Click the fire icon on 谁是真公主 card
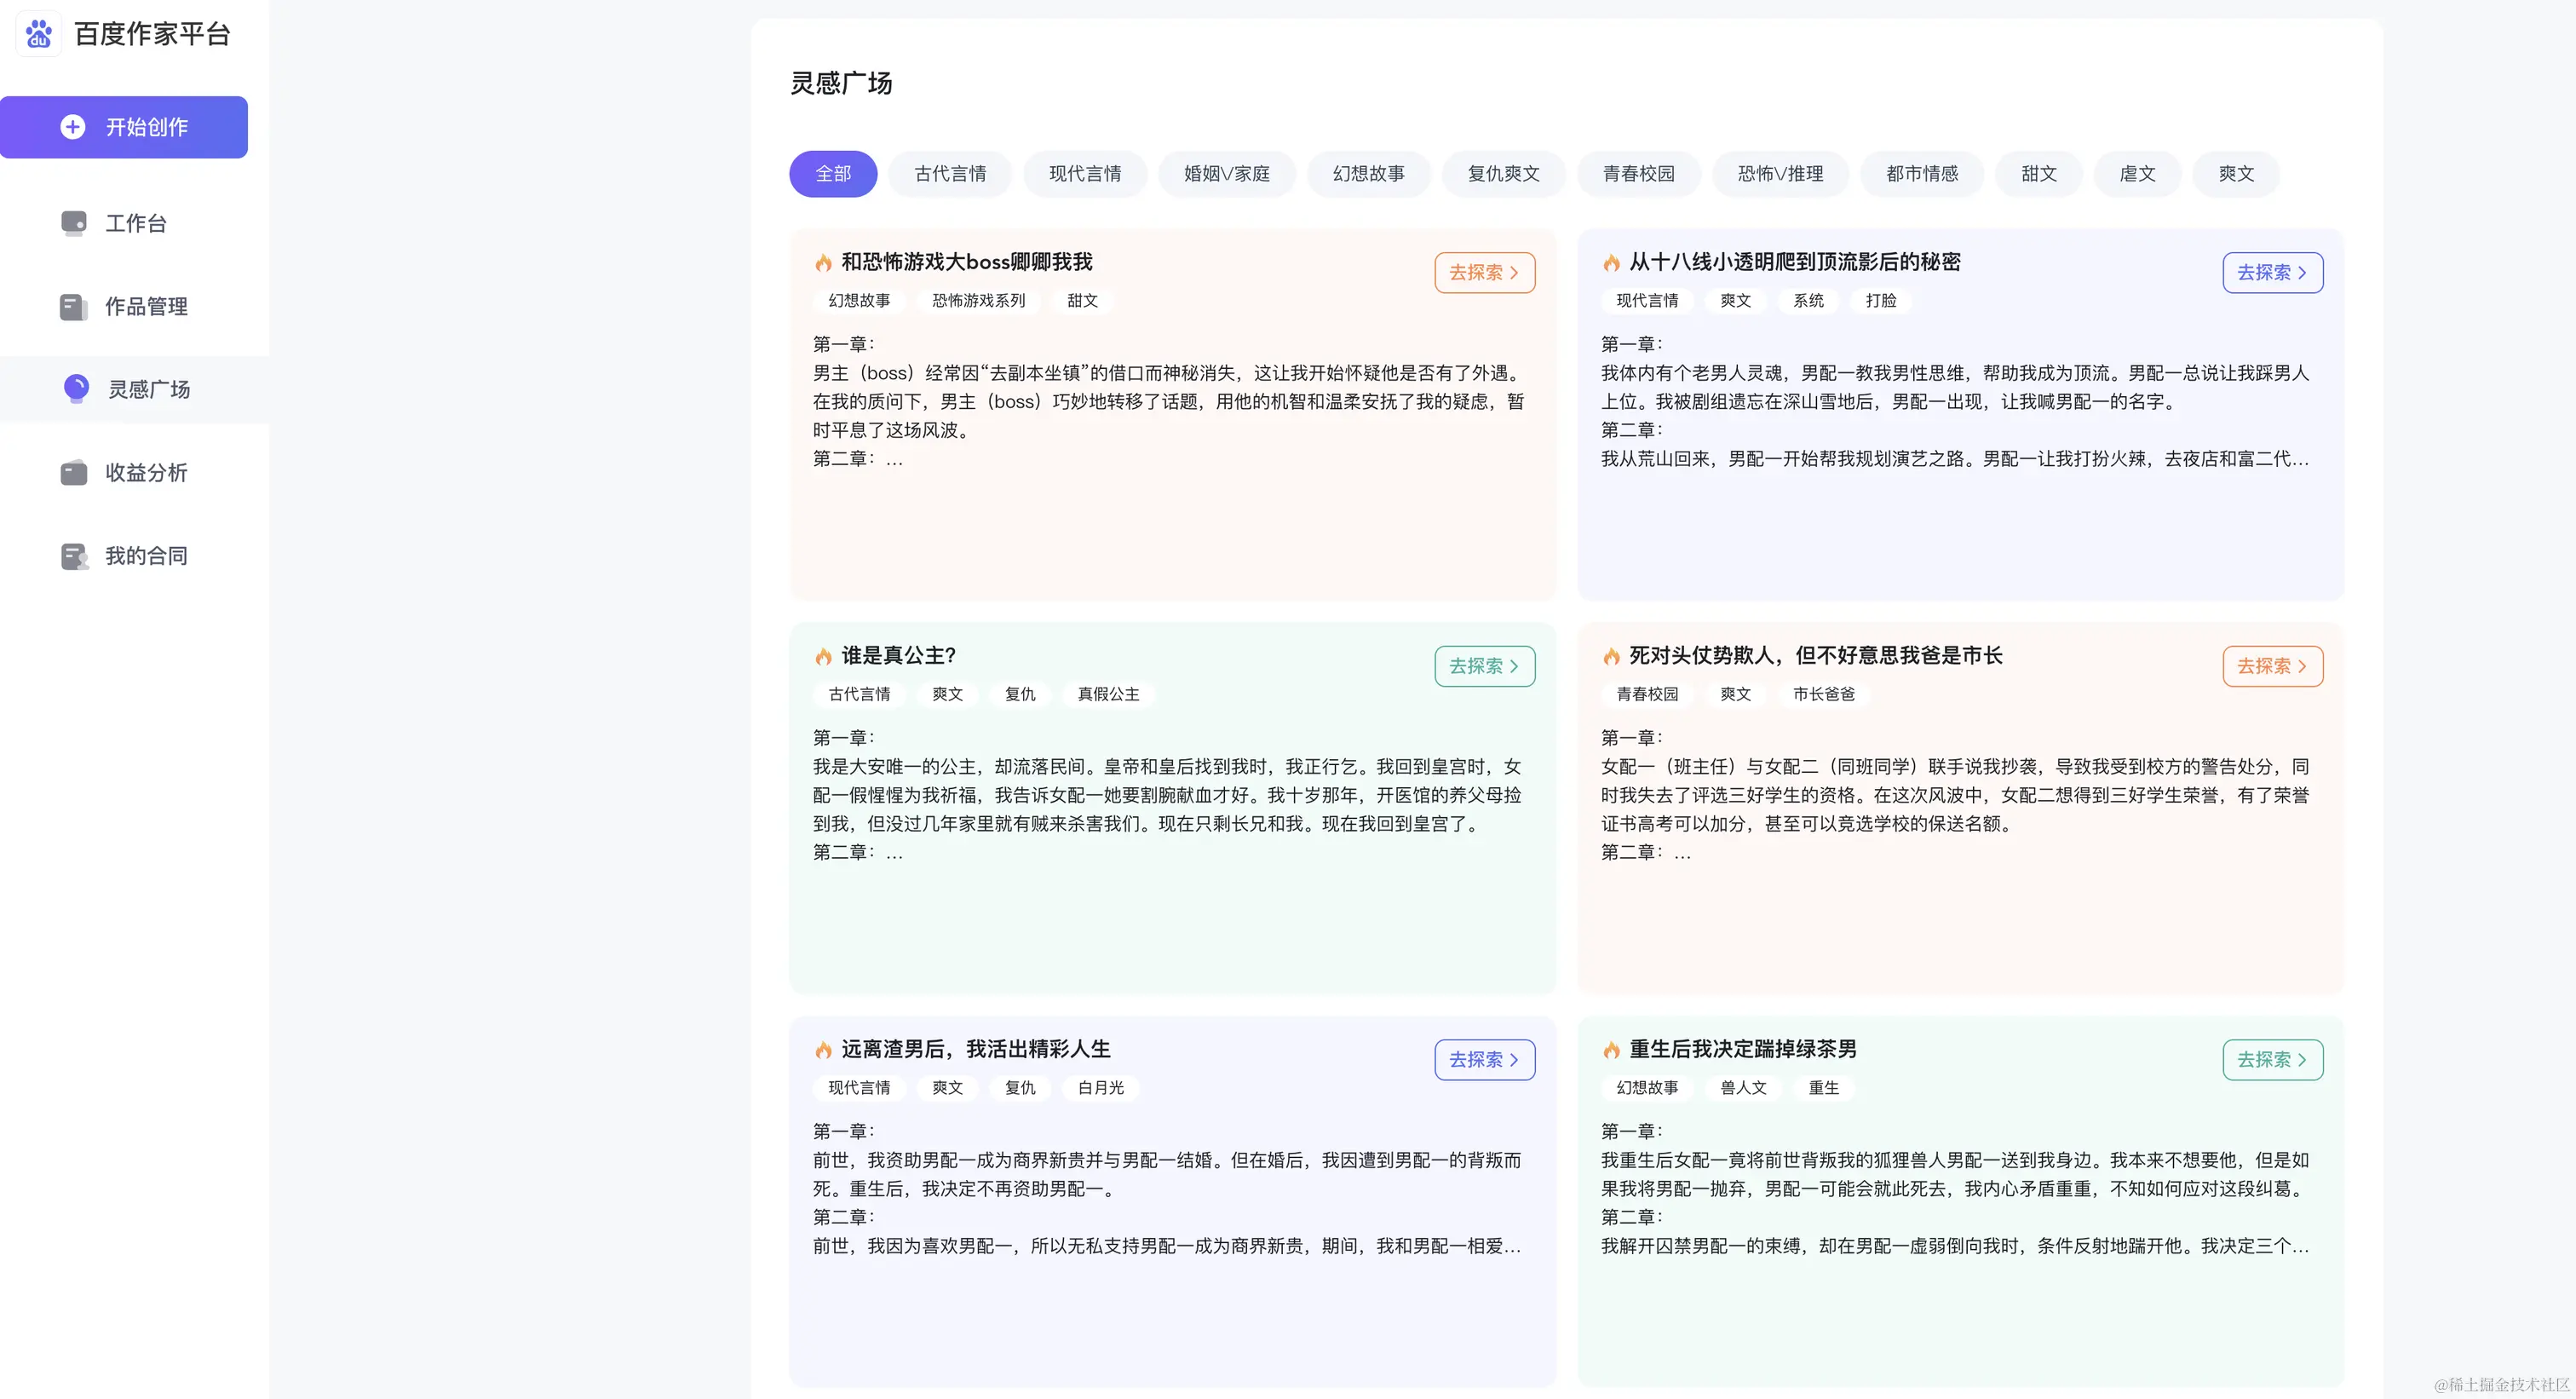Image resolution: width=2576 pixels, height=1399 pixels. [x=823, y=656]
